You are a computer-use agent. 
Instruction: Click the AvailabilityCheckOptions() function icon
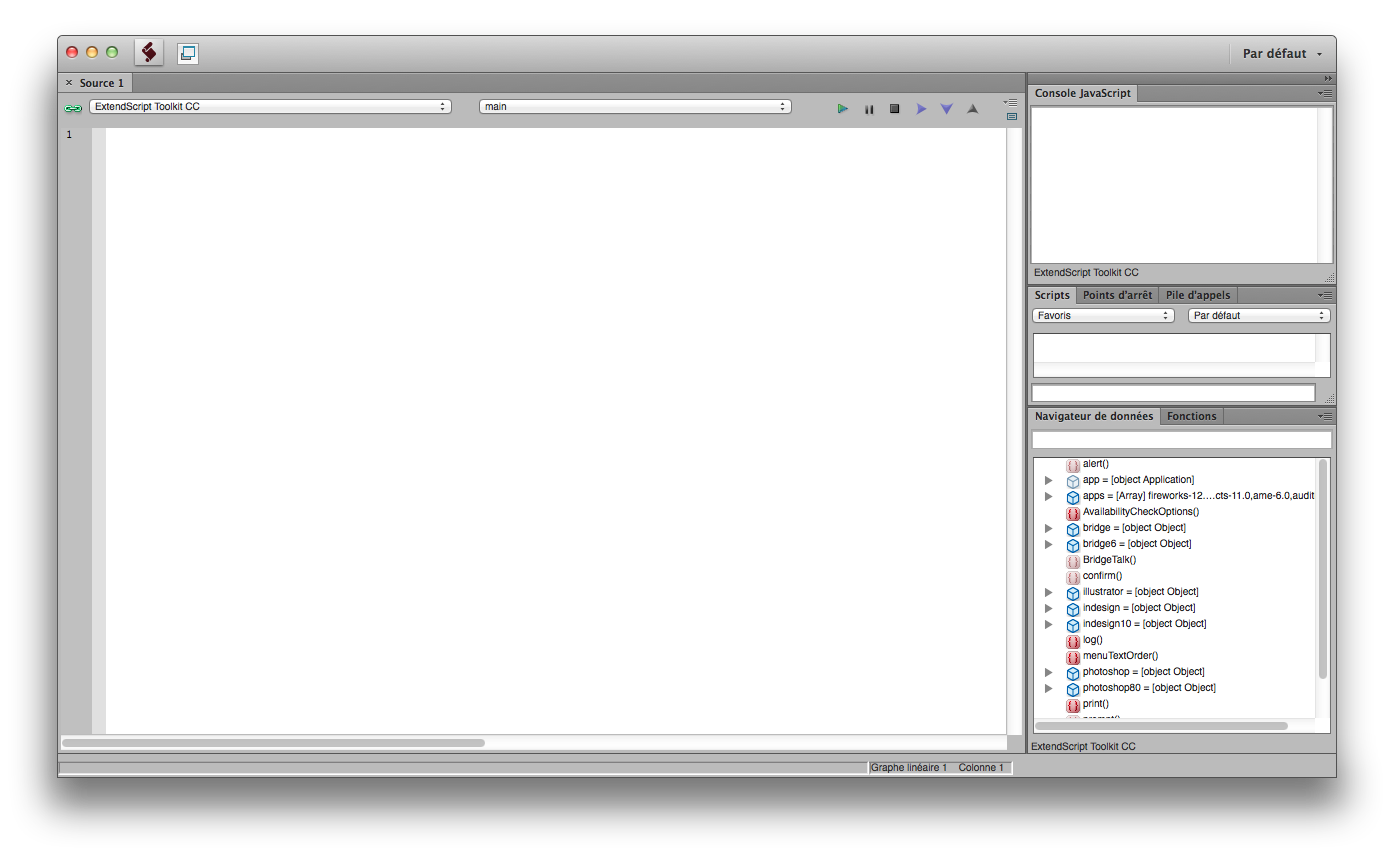point(1073,513)
